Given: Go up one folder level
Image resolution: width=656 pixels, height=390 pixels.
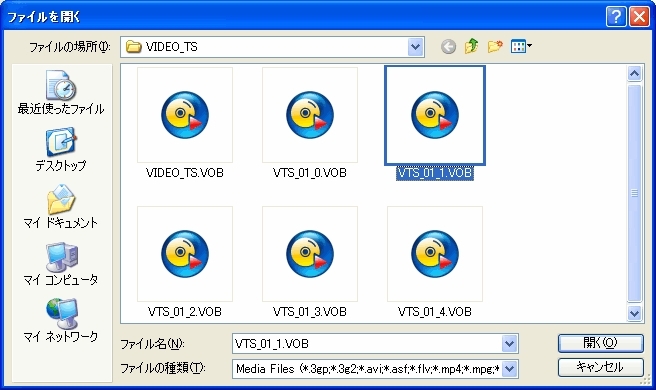Looking at the screenshot, I should click(472, 46).
